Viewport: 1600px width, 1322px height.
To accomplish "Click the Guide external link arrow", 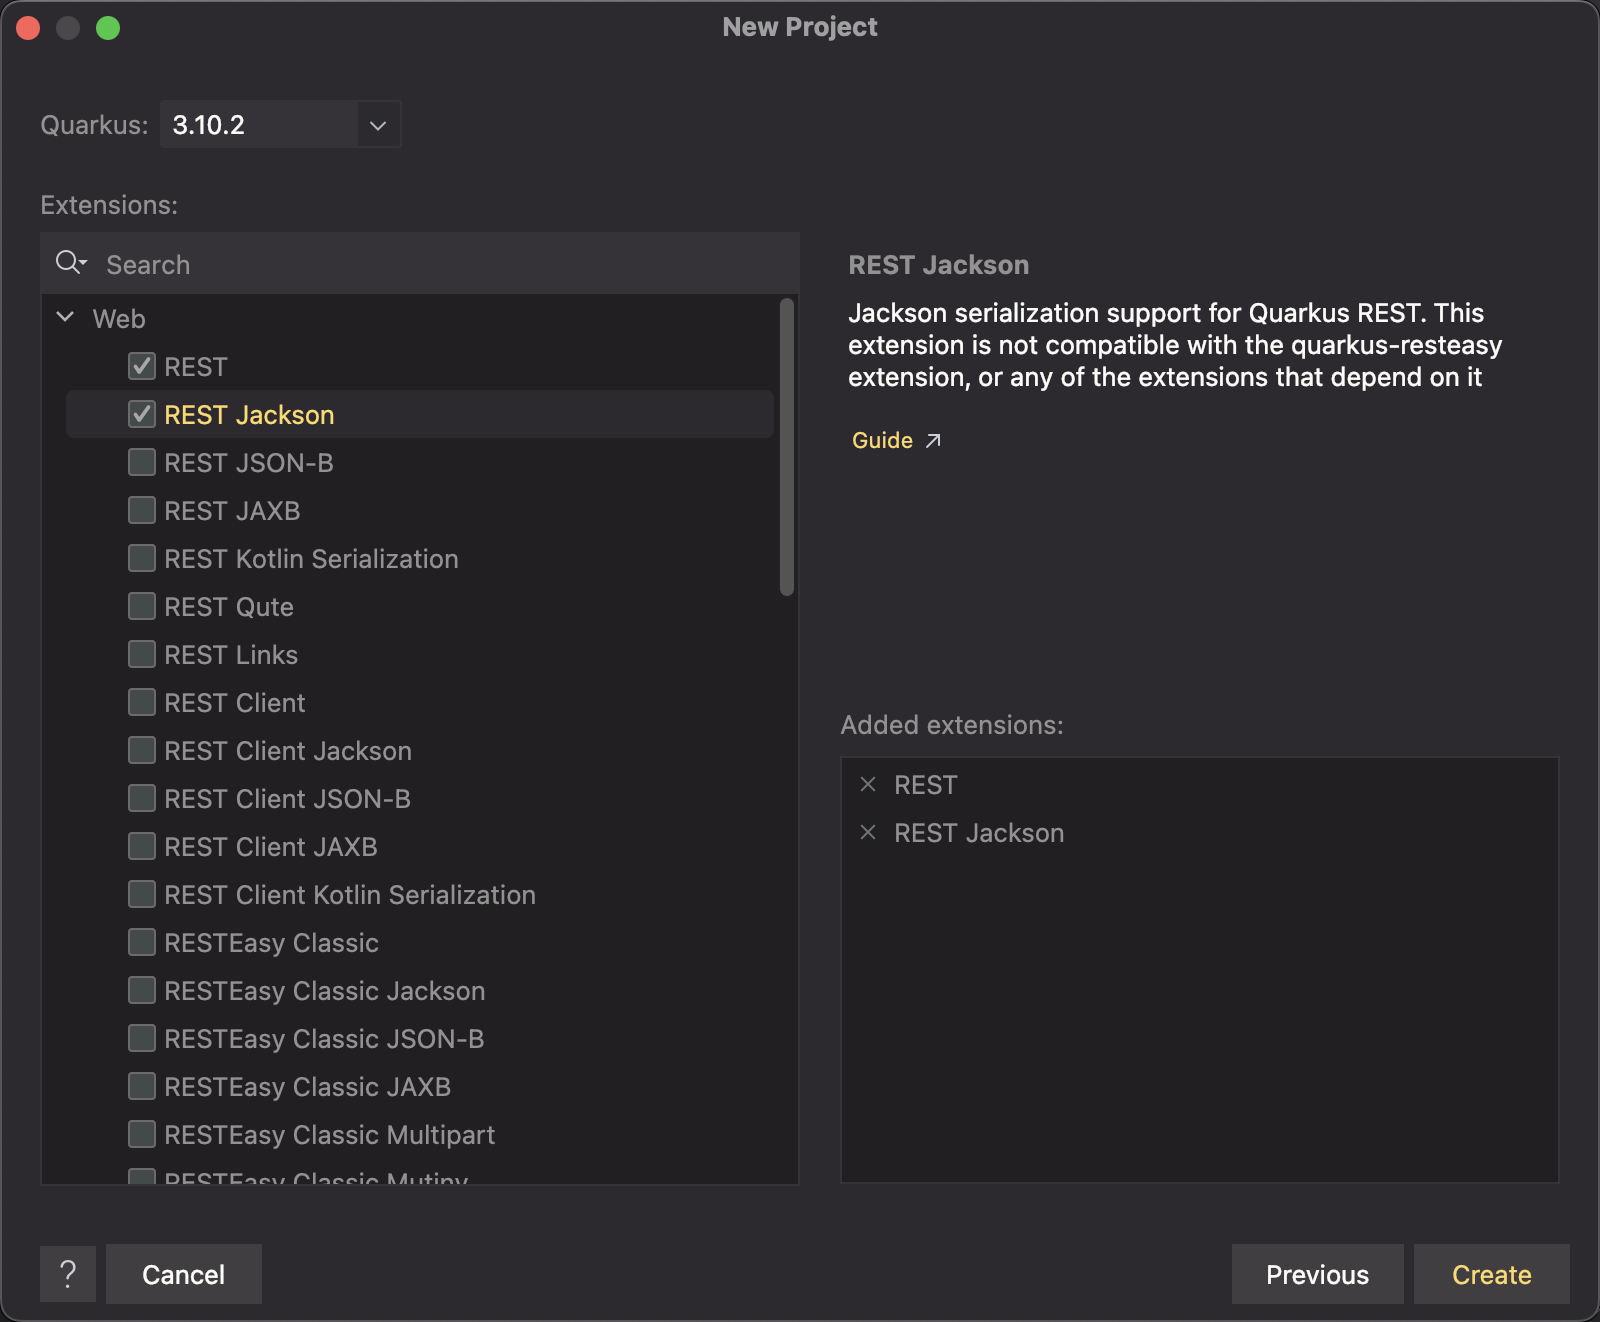I will pyautogui.click(x=933, y=441).
